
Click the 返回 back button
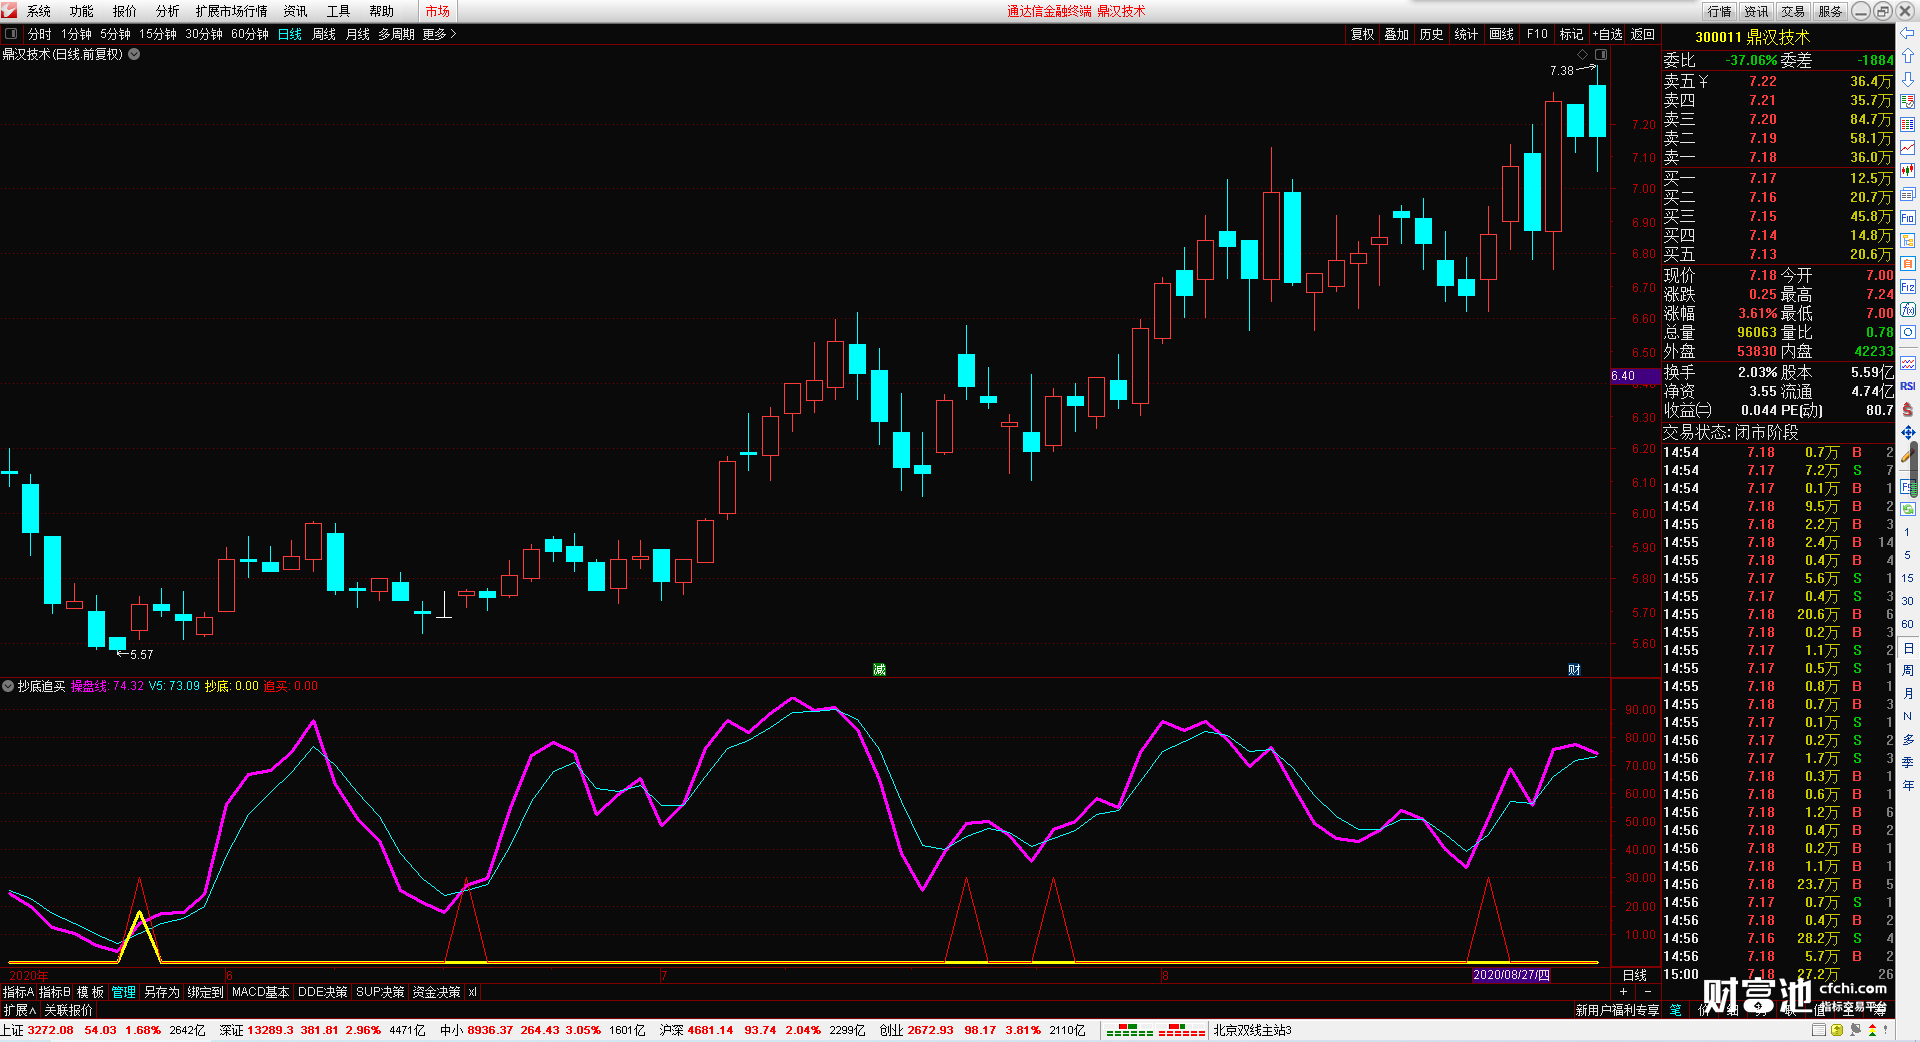[1643, 34]
